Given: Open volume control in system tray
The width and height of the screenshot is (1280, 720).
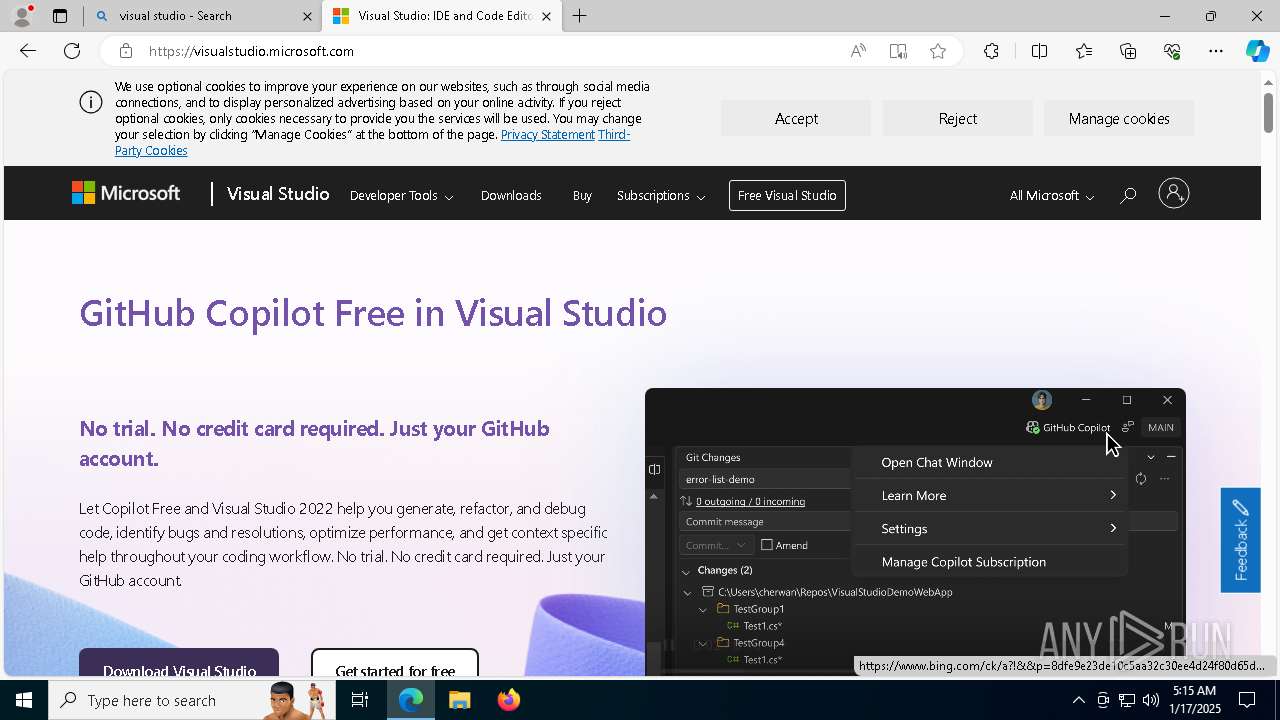Looking at the screenshot, I should (x=1150, y=700).
